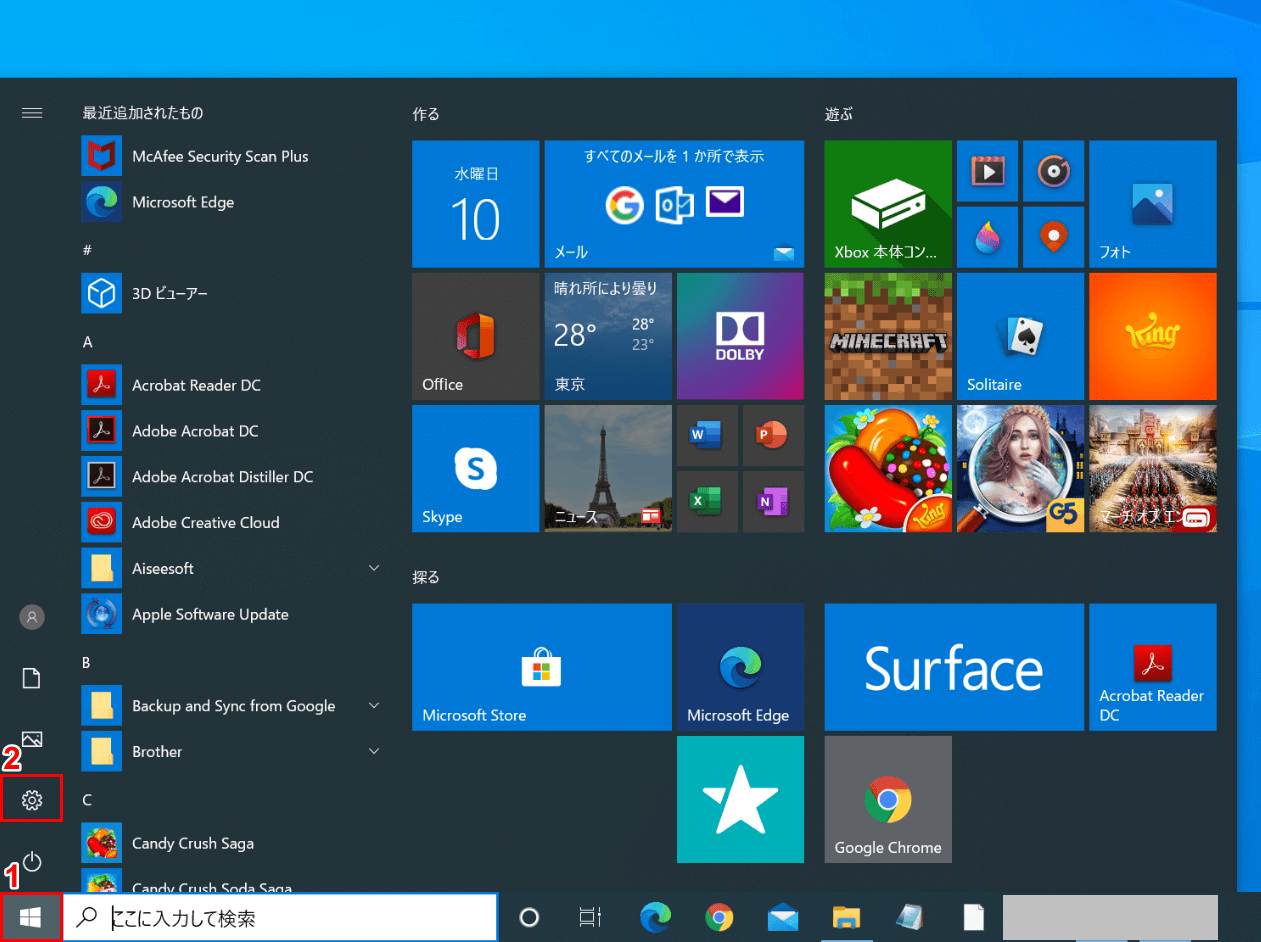Image resolution: width=1261 pixels, height=942 pixels.
Task: Open the Solitaire tile
Action: [1020, 336]
